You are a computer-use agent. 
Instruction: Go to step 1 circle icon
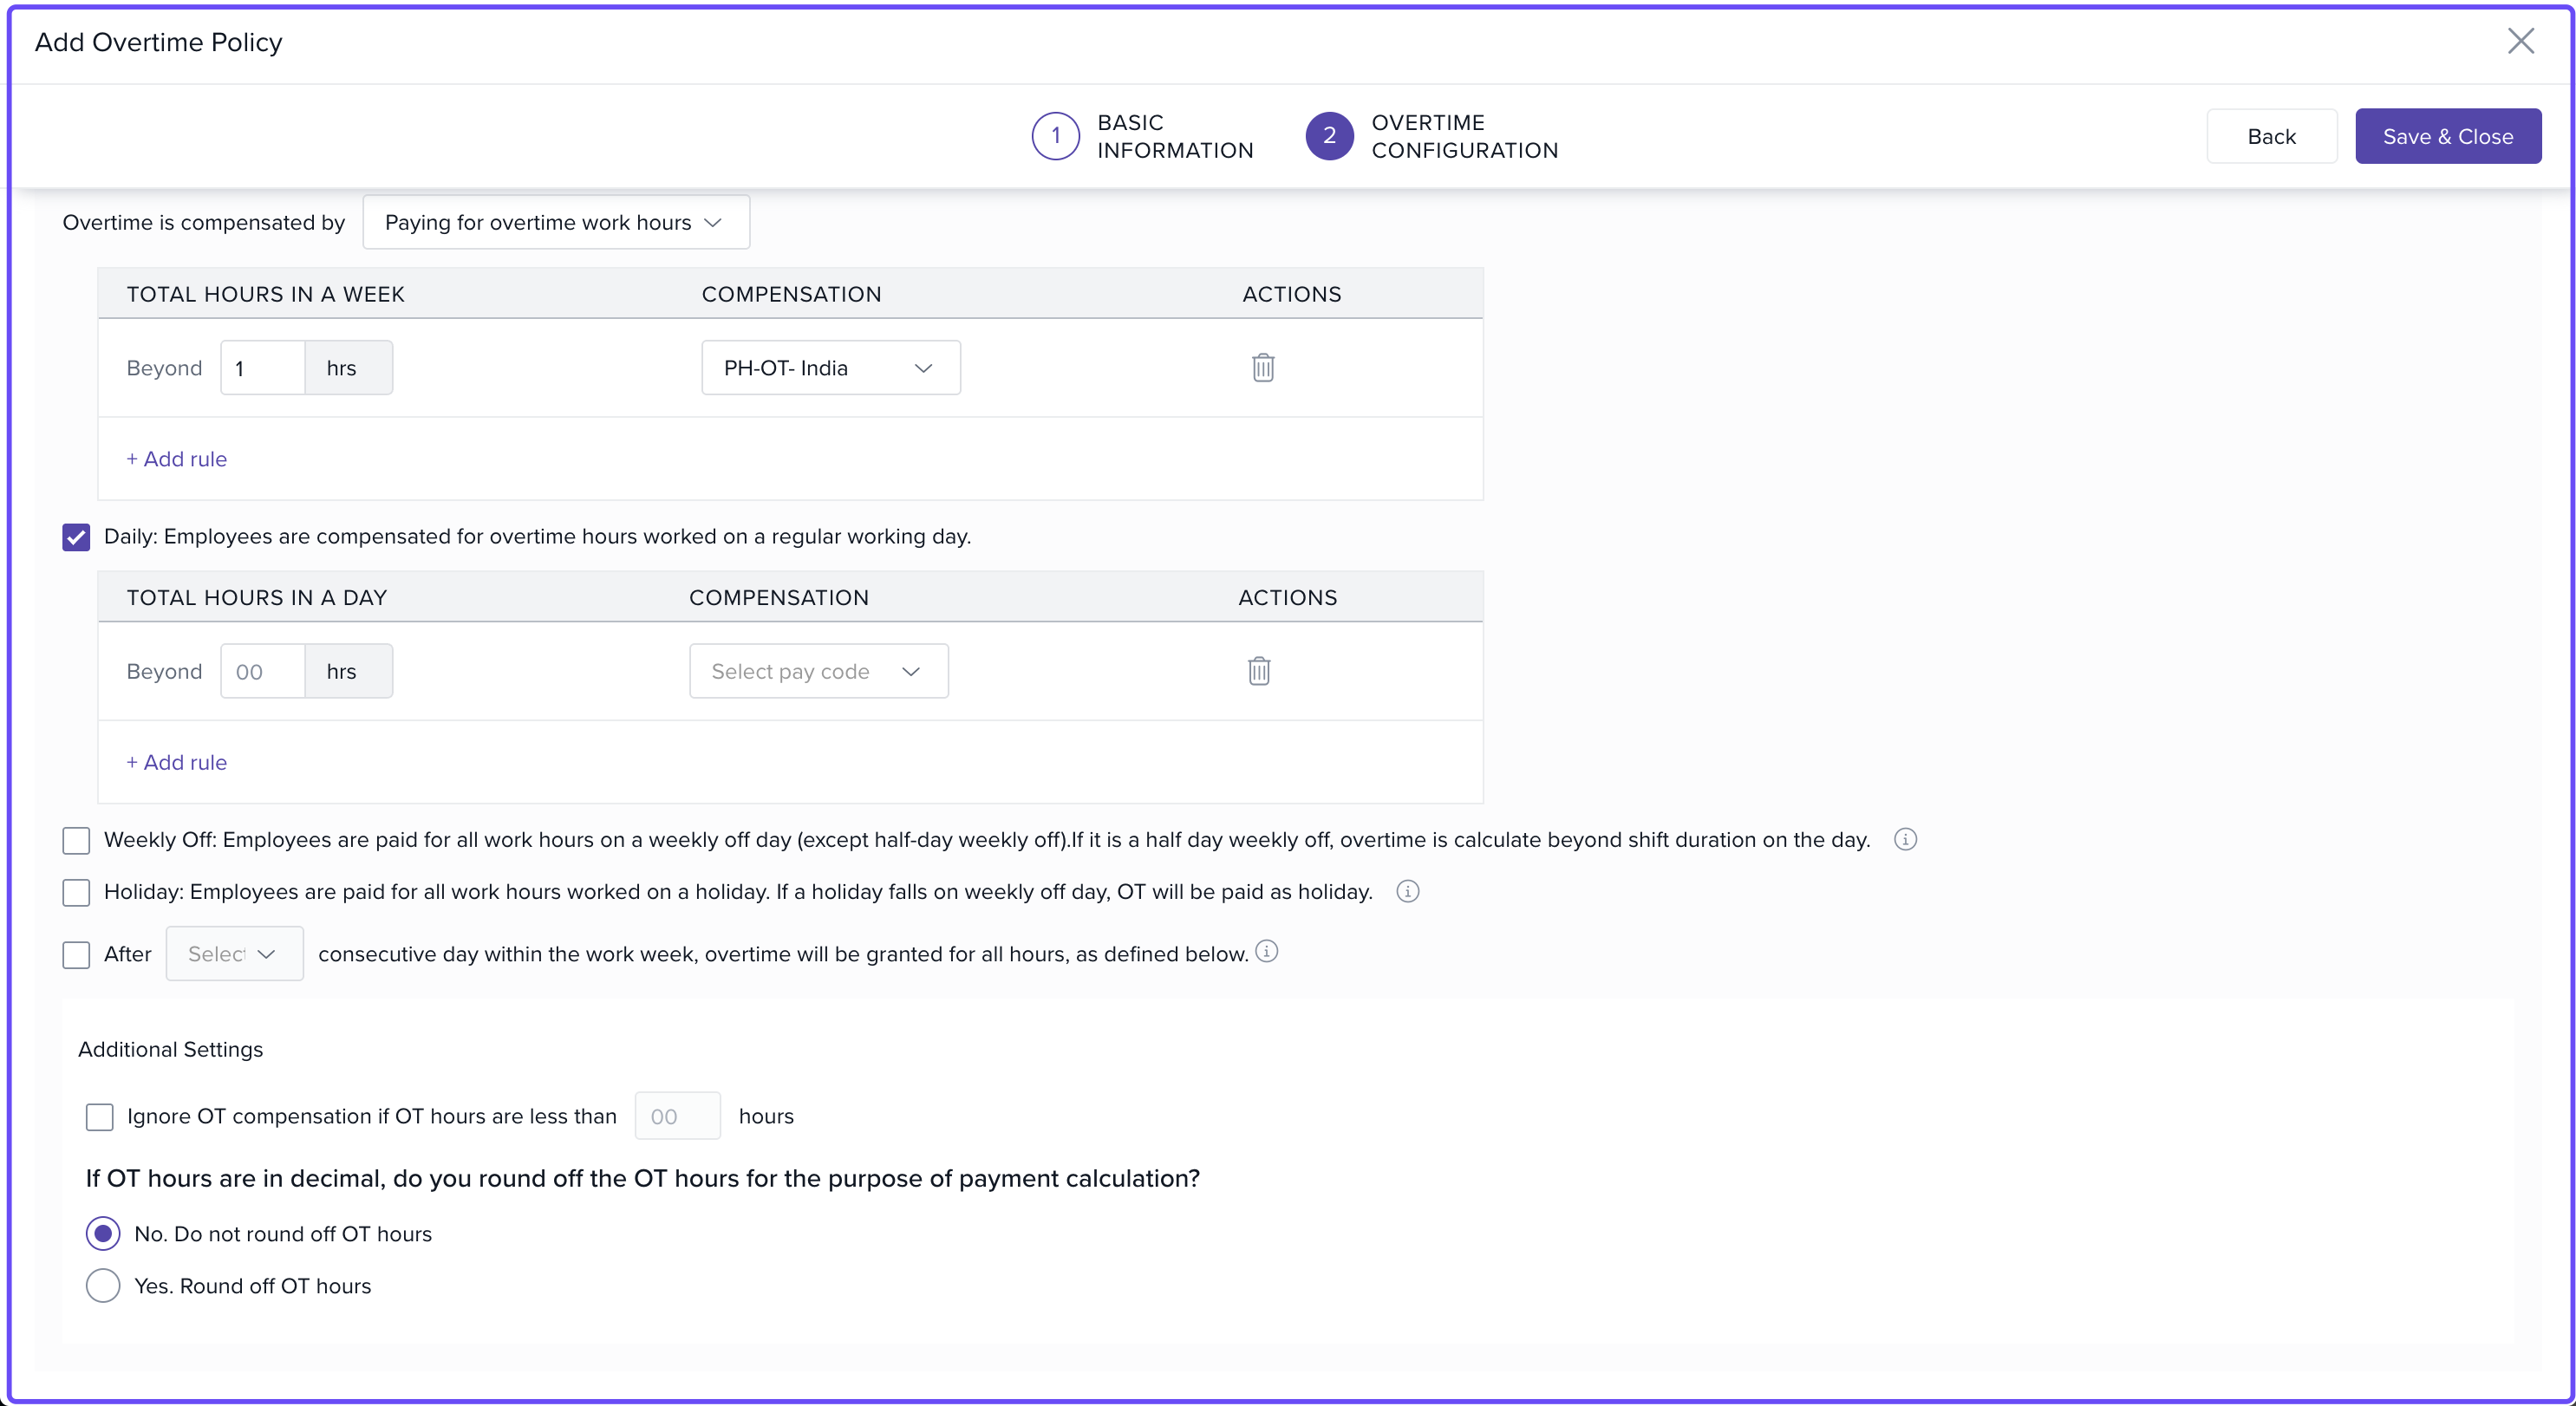pyautogui.click(x=1055, y=136)
